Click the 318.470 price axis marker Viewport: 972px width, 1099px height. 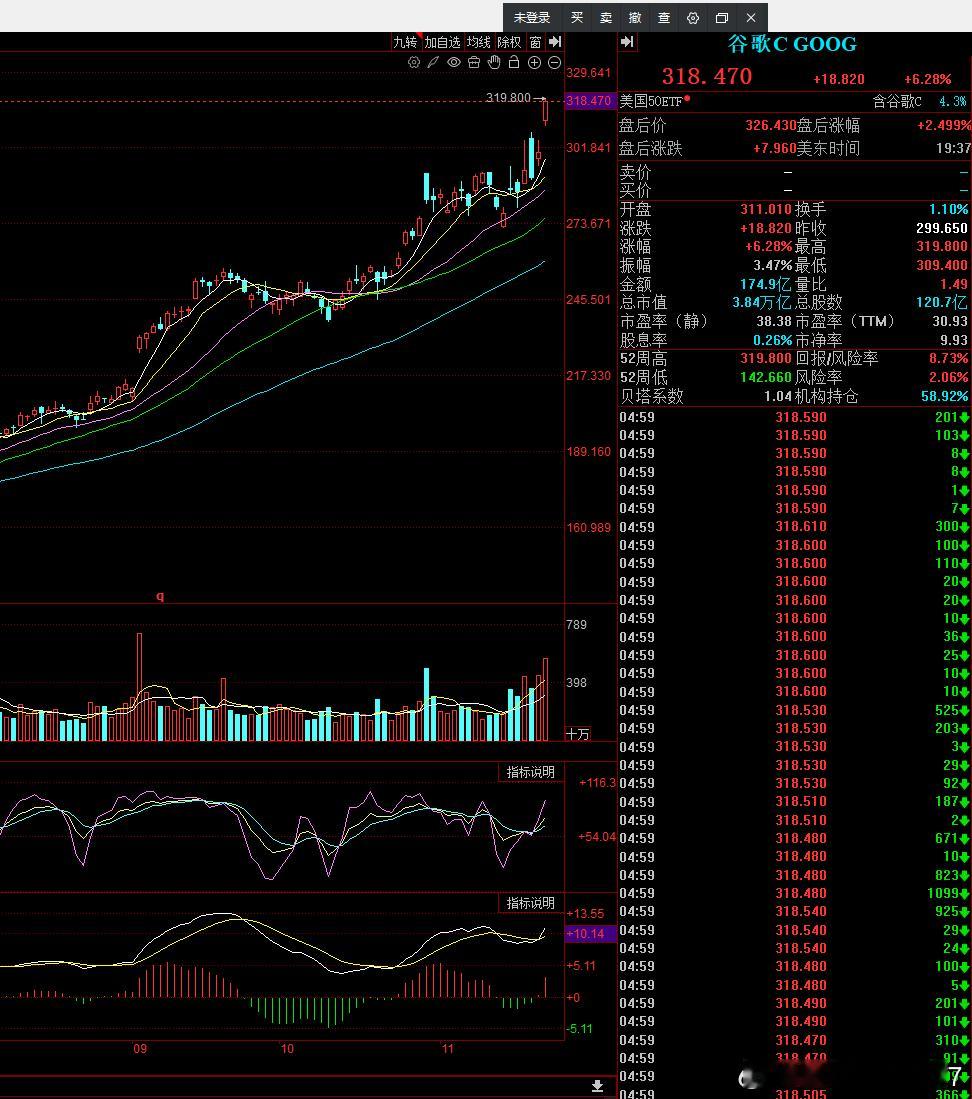589,101
